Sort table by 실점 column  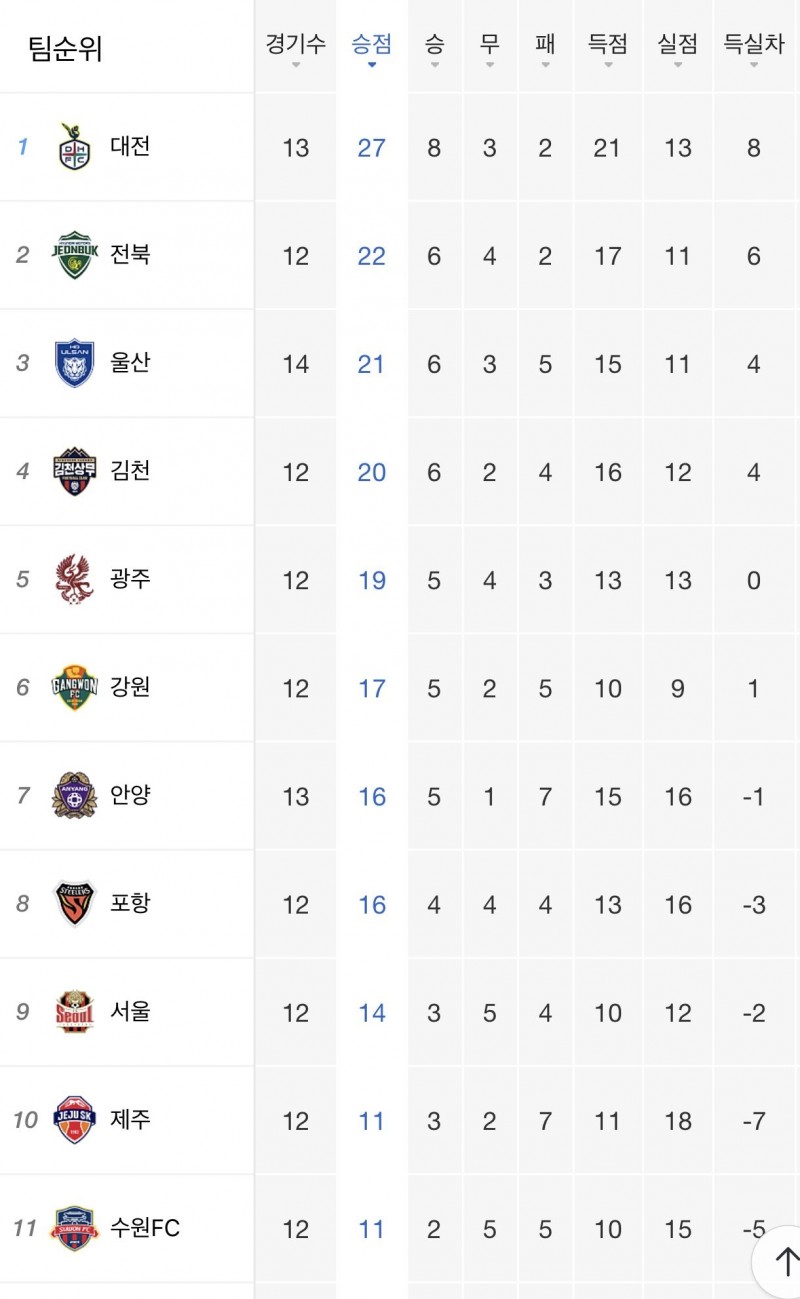click(677, 48)
